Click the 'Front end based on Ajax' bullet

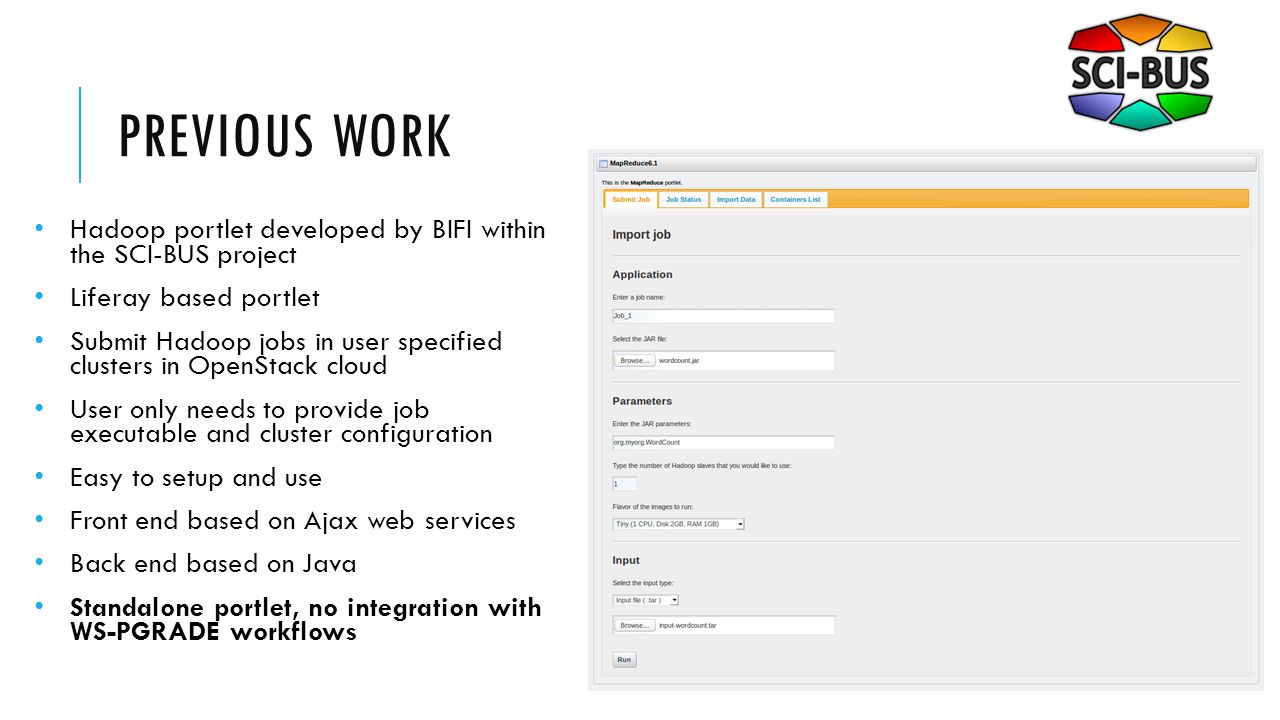pyautogui.click(x=293, y=521)
